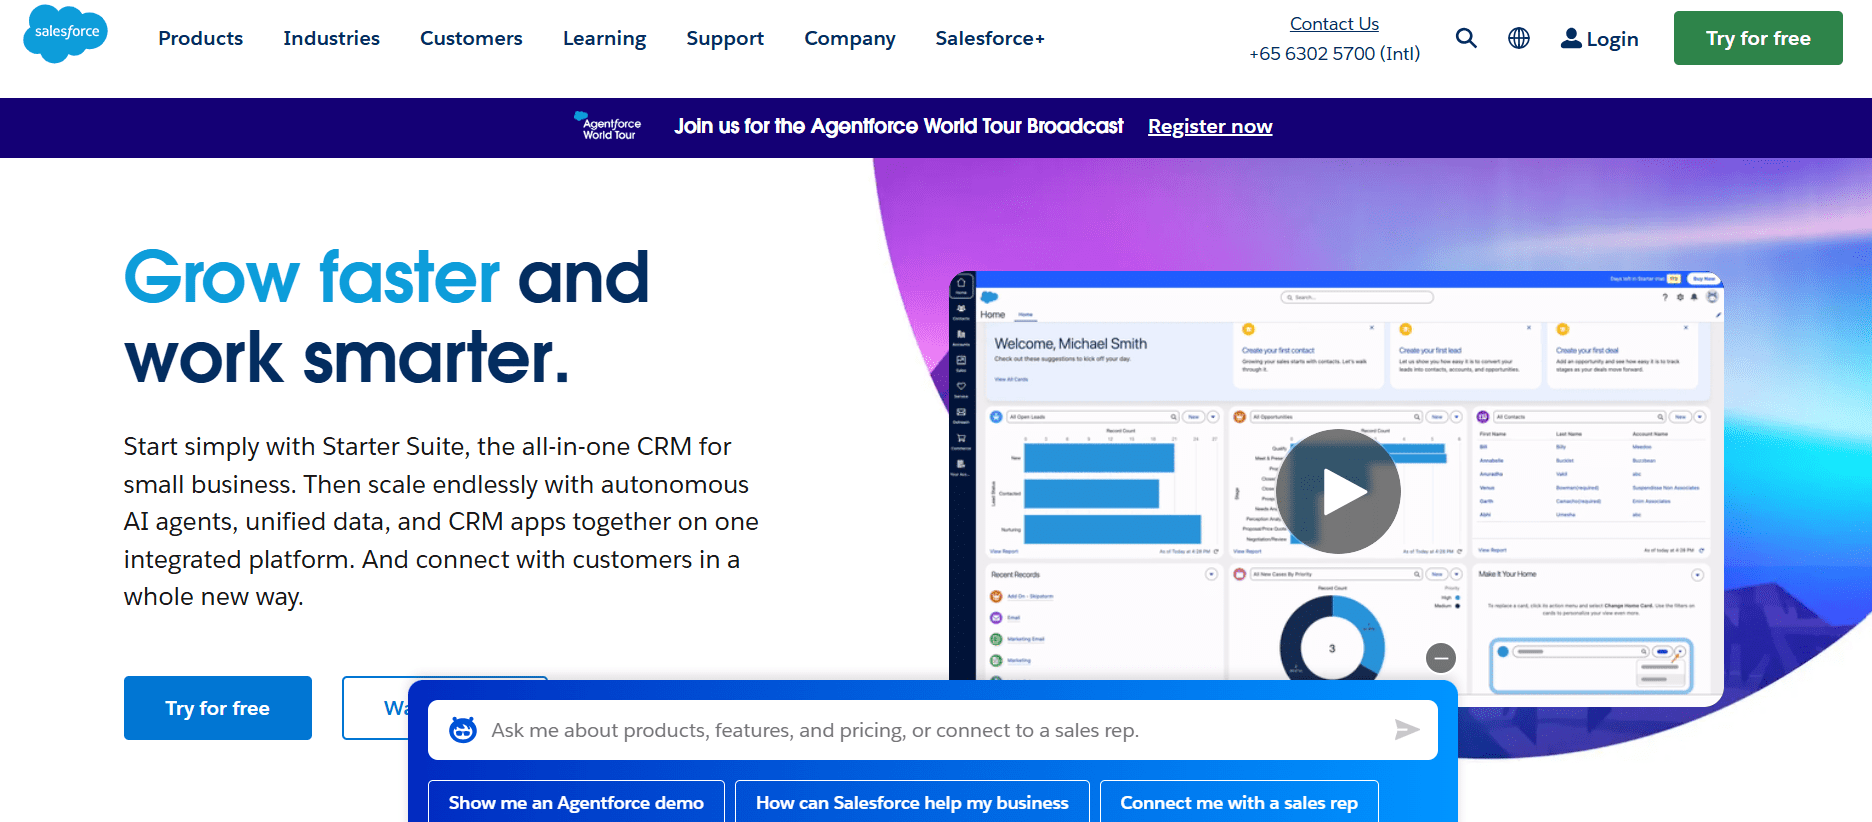Open the Products menu
Image resolution: width=1872 pixels, height=822 pixels.
[x=201, y=38]
